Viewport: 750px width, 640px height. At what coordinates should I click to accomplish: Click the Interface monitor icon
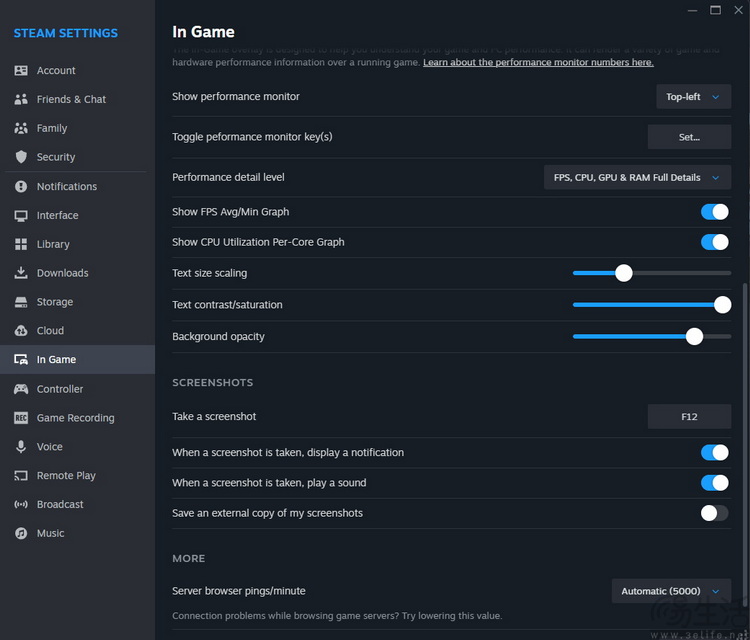(21, 216)
